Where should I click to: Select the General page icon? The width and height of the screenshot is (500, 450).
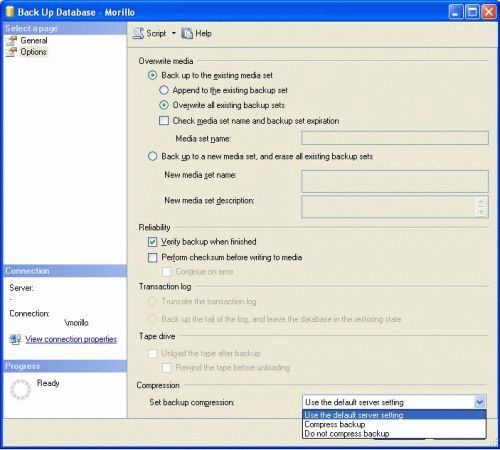(11, 41)
